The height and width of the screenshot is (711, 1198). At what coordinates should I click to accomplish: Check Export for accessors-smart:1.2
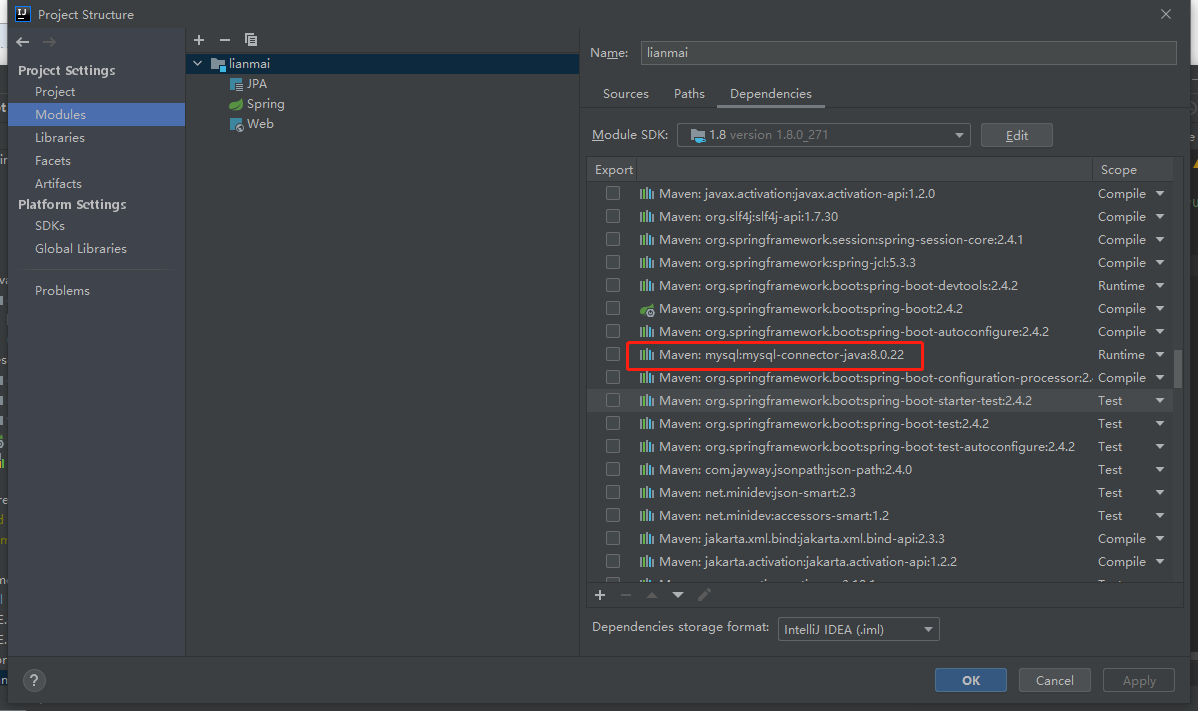click(x=613, y=515)
